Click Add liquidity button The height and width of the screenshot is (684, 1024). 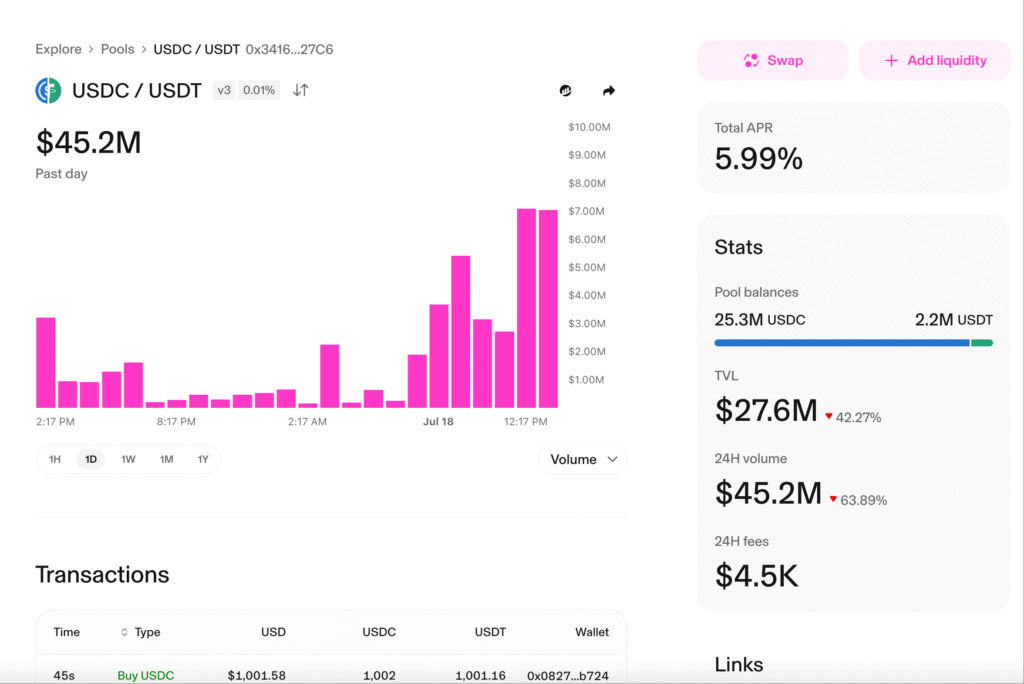(935, 60)
